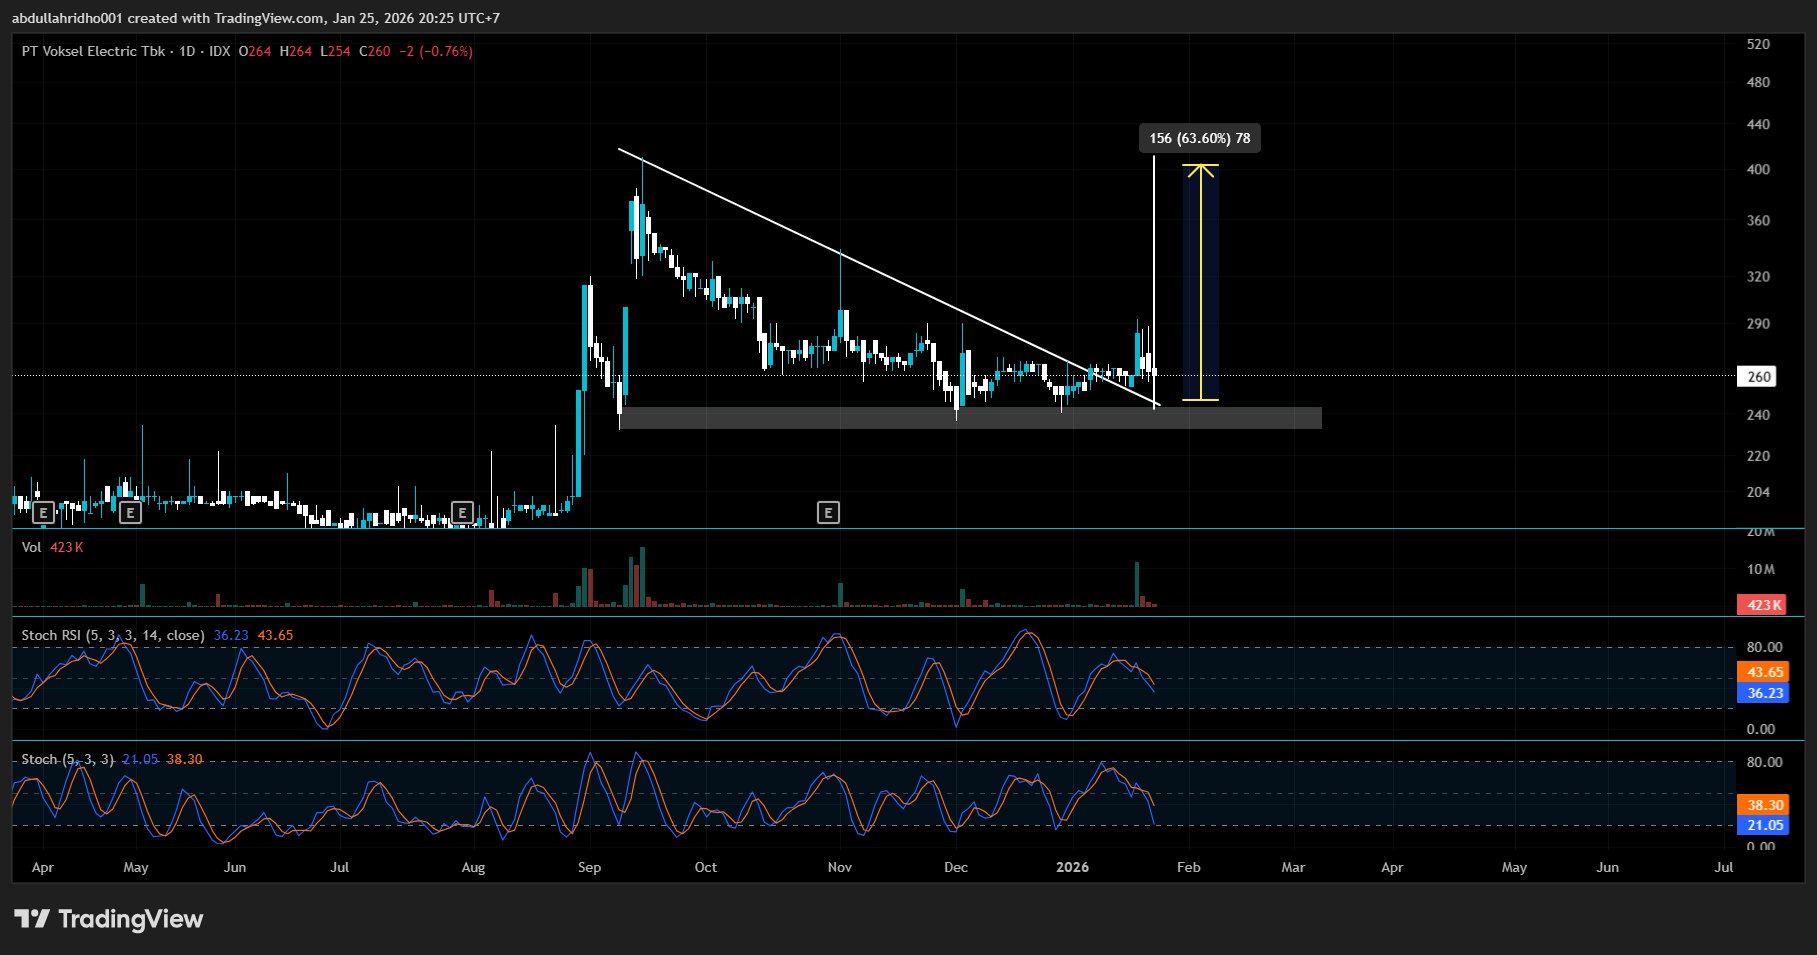Select the Stoch (5, 3, 3) indicator title
The image size is (1817, 955).
click(x=67, y=759)
